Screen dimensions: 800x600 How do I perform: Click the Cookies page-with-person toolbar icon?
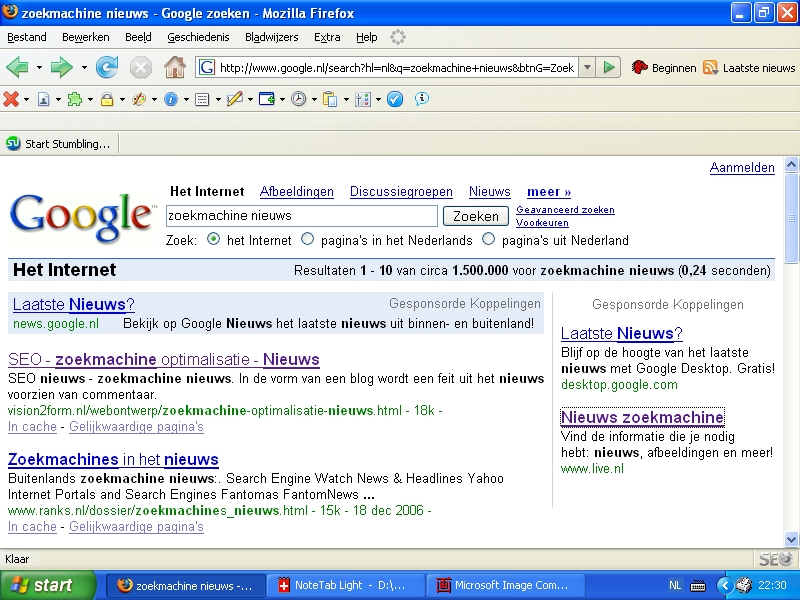[x=44, y=99]
